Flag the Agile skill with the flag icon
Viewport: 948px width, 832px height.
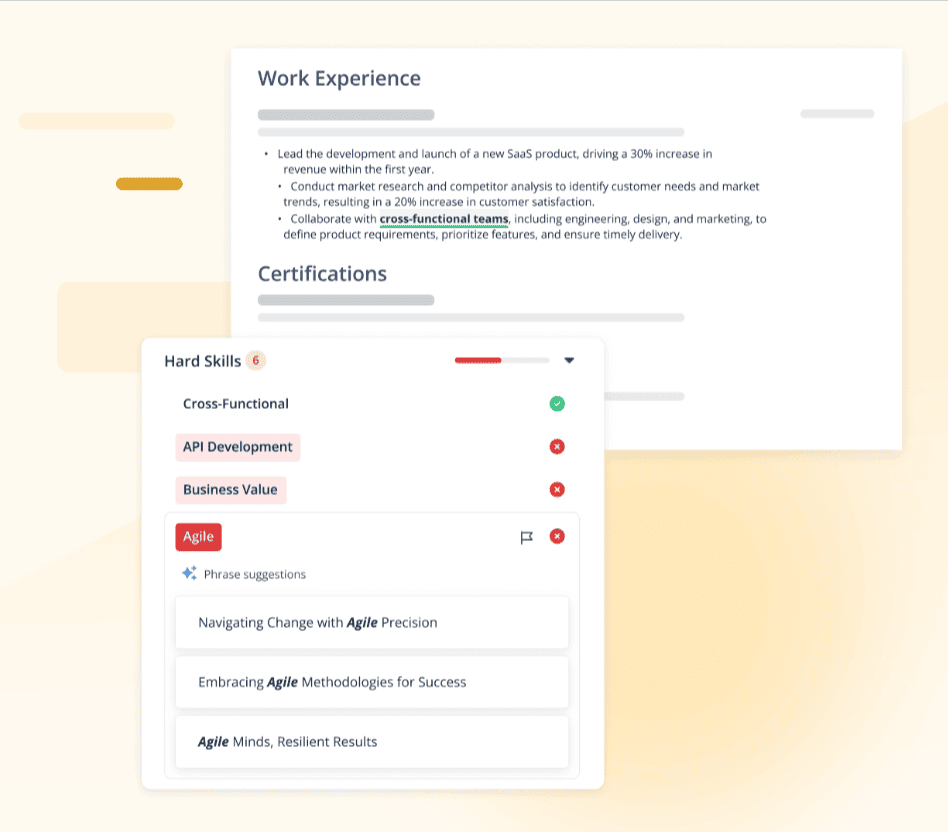point(527,537)
